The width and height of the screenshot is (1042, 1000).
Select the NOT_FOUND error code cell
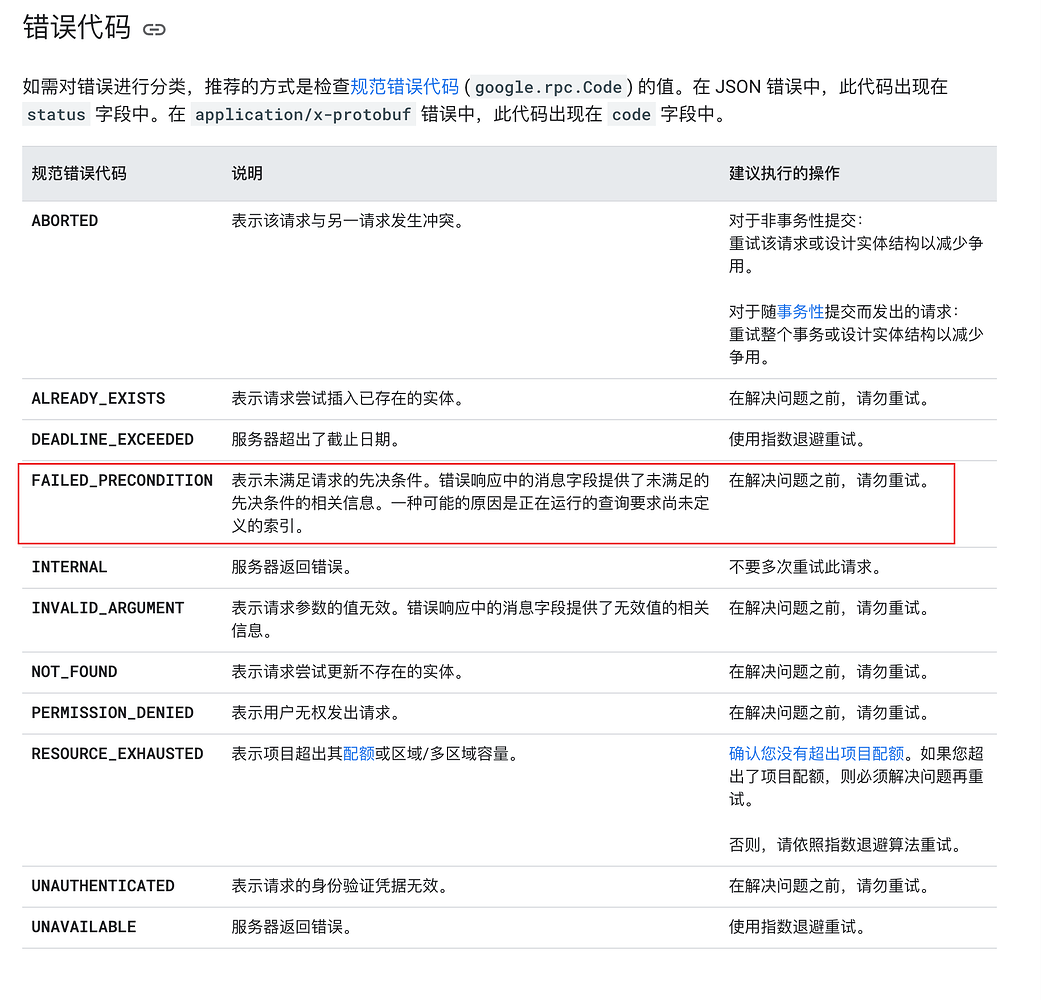point(74,672)
